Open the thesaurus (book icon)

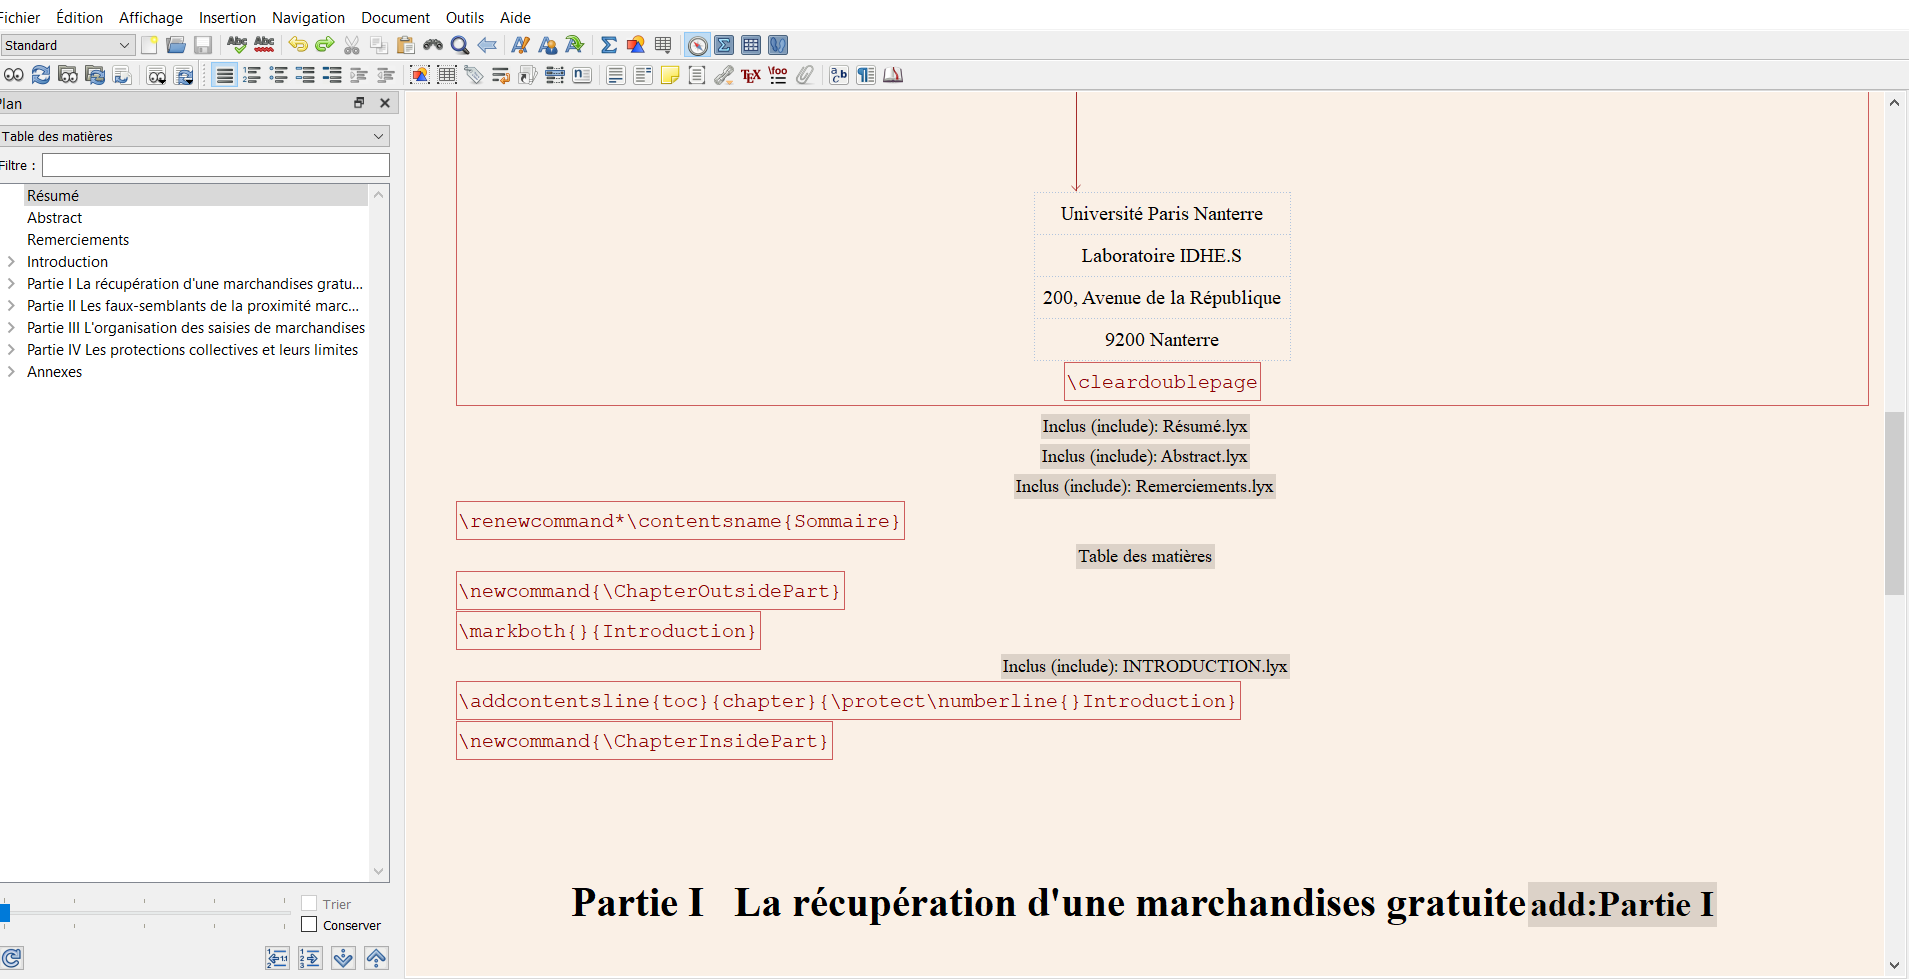pyautogui.click(x=893, y=75)
